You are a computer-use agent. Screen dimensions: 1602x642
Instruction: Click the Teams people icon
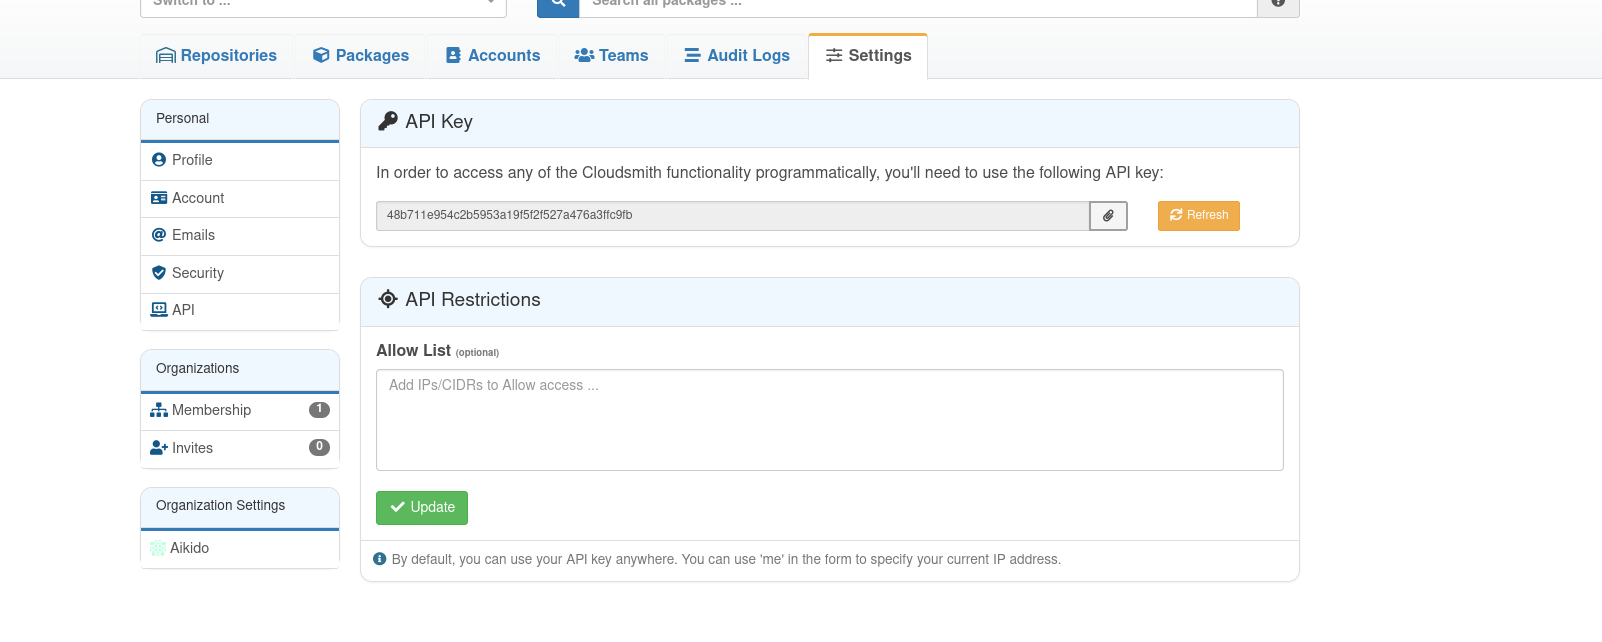[x=584, y=56]
